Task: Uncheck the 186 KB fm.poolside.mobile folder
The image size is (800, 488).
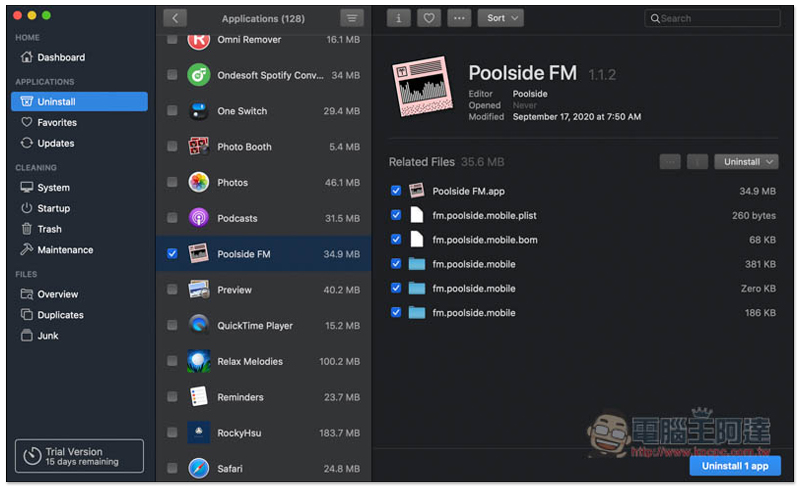Action: click(396, 312)
